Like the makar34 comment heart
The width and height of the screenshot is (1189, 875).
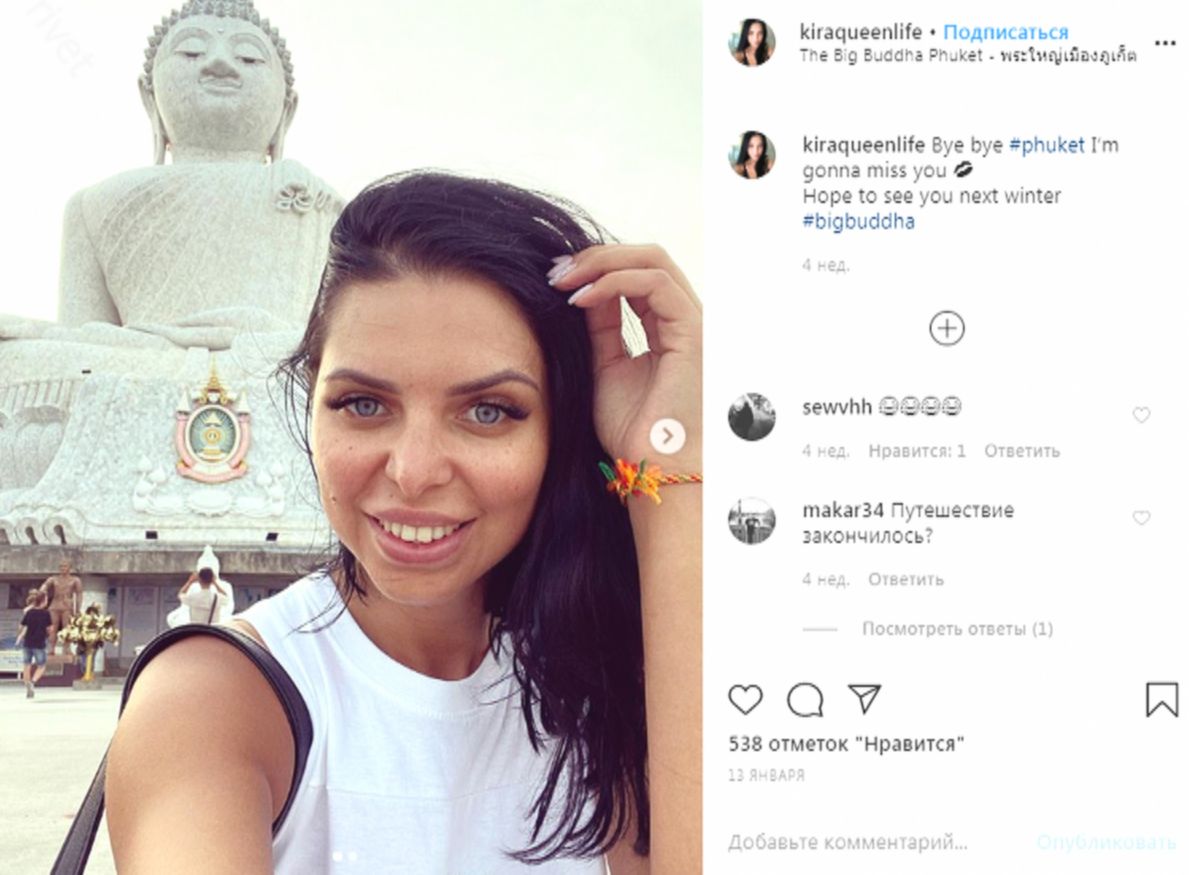(x=1141, y=518)
